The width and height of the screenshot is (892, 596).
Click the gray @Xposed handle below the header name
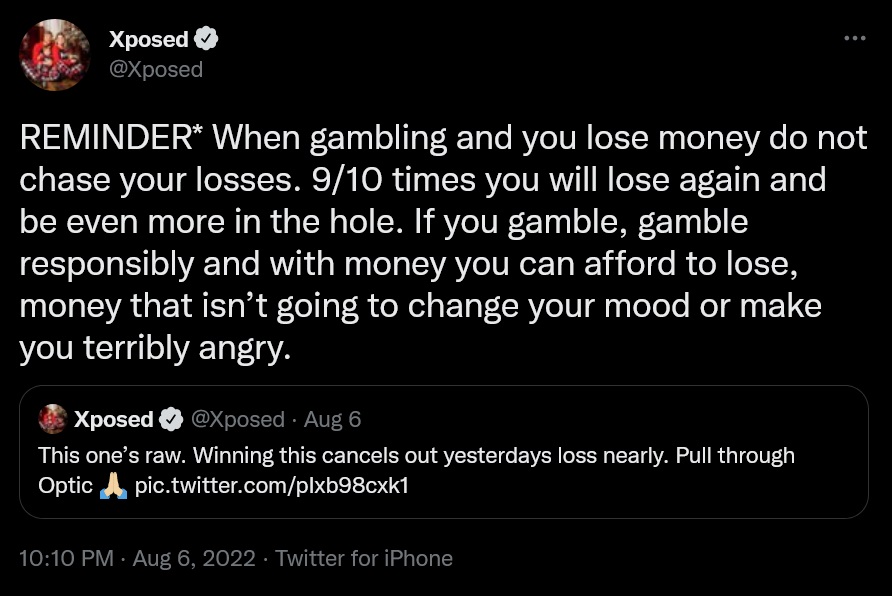tap(155, 69)
